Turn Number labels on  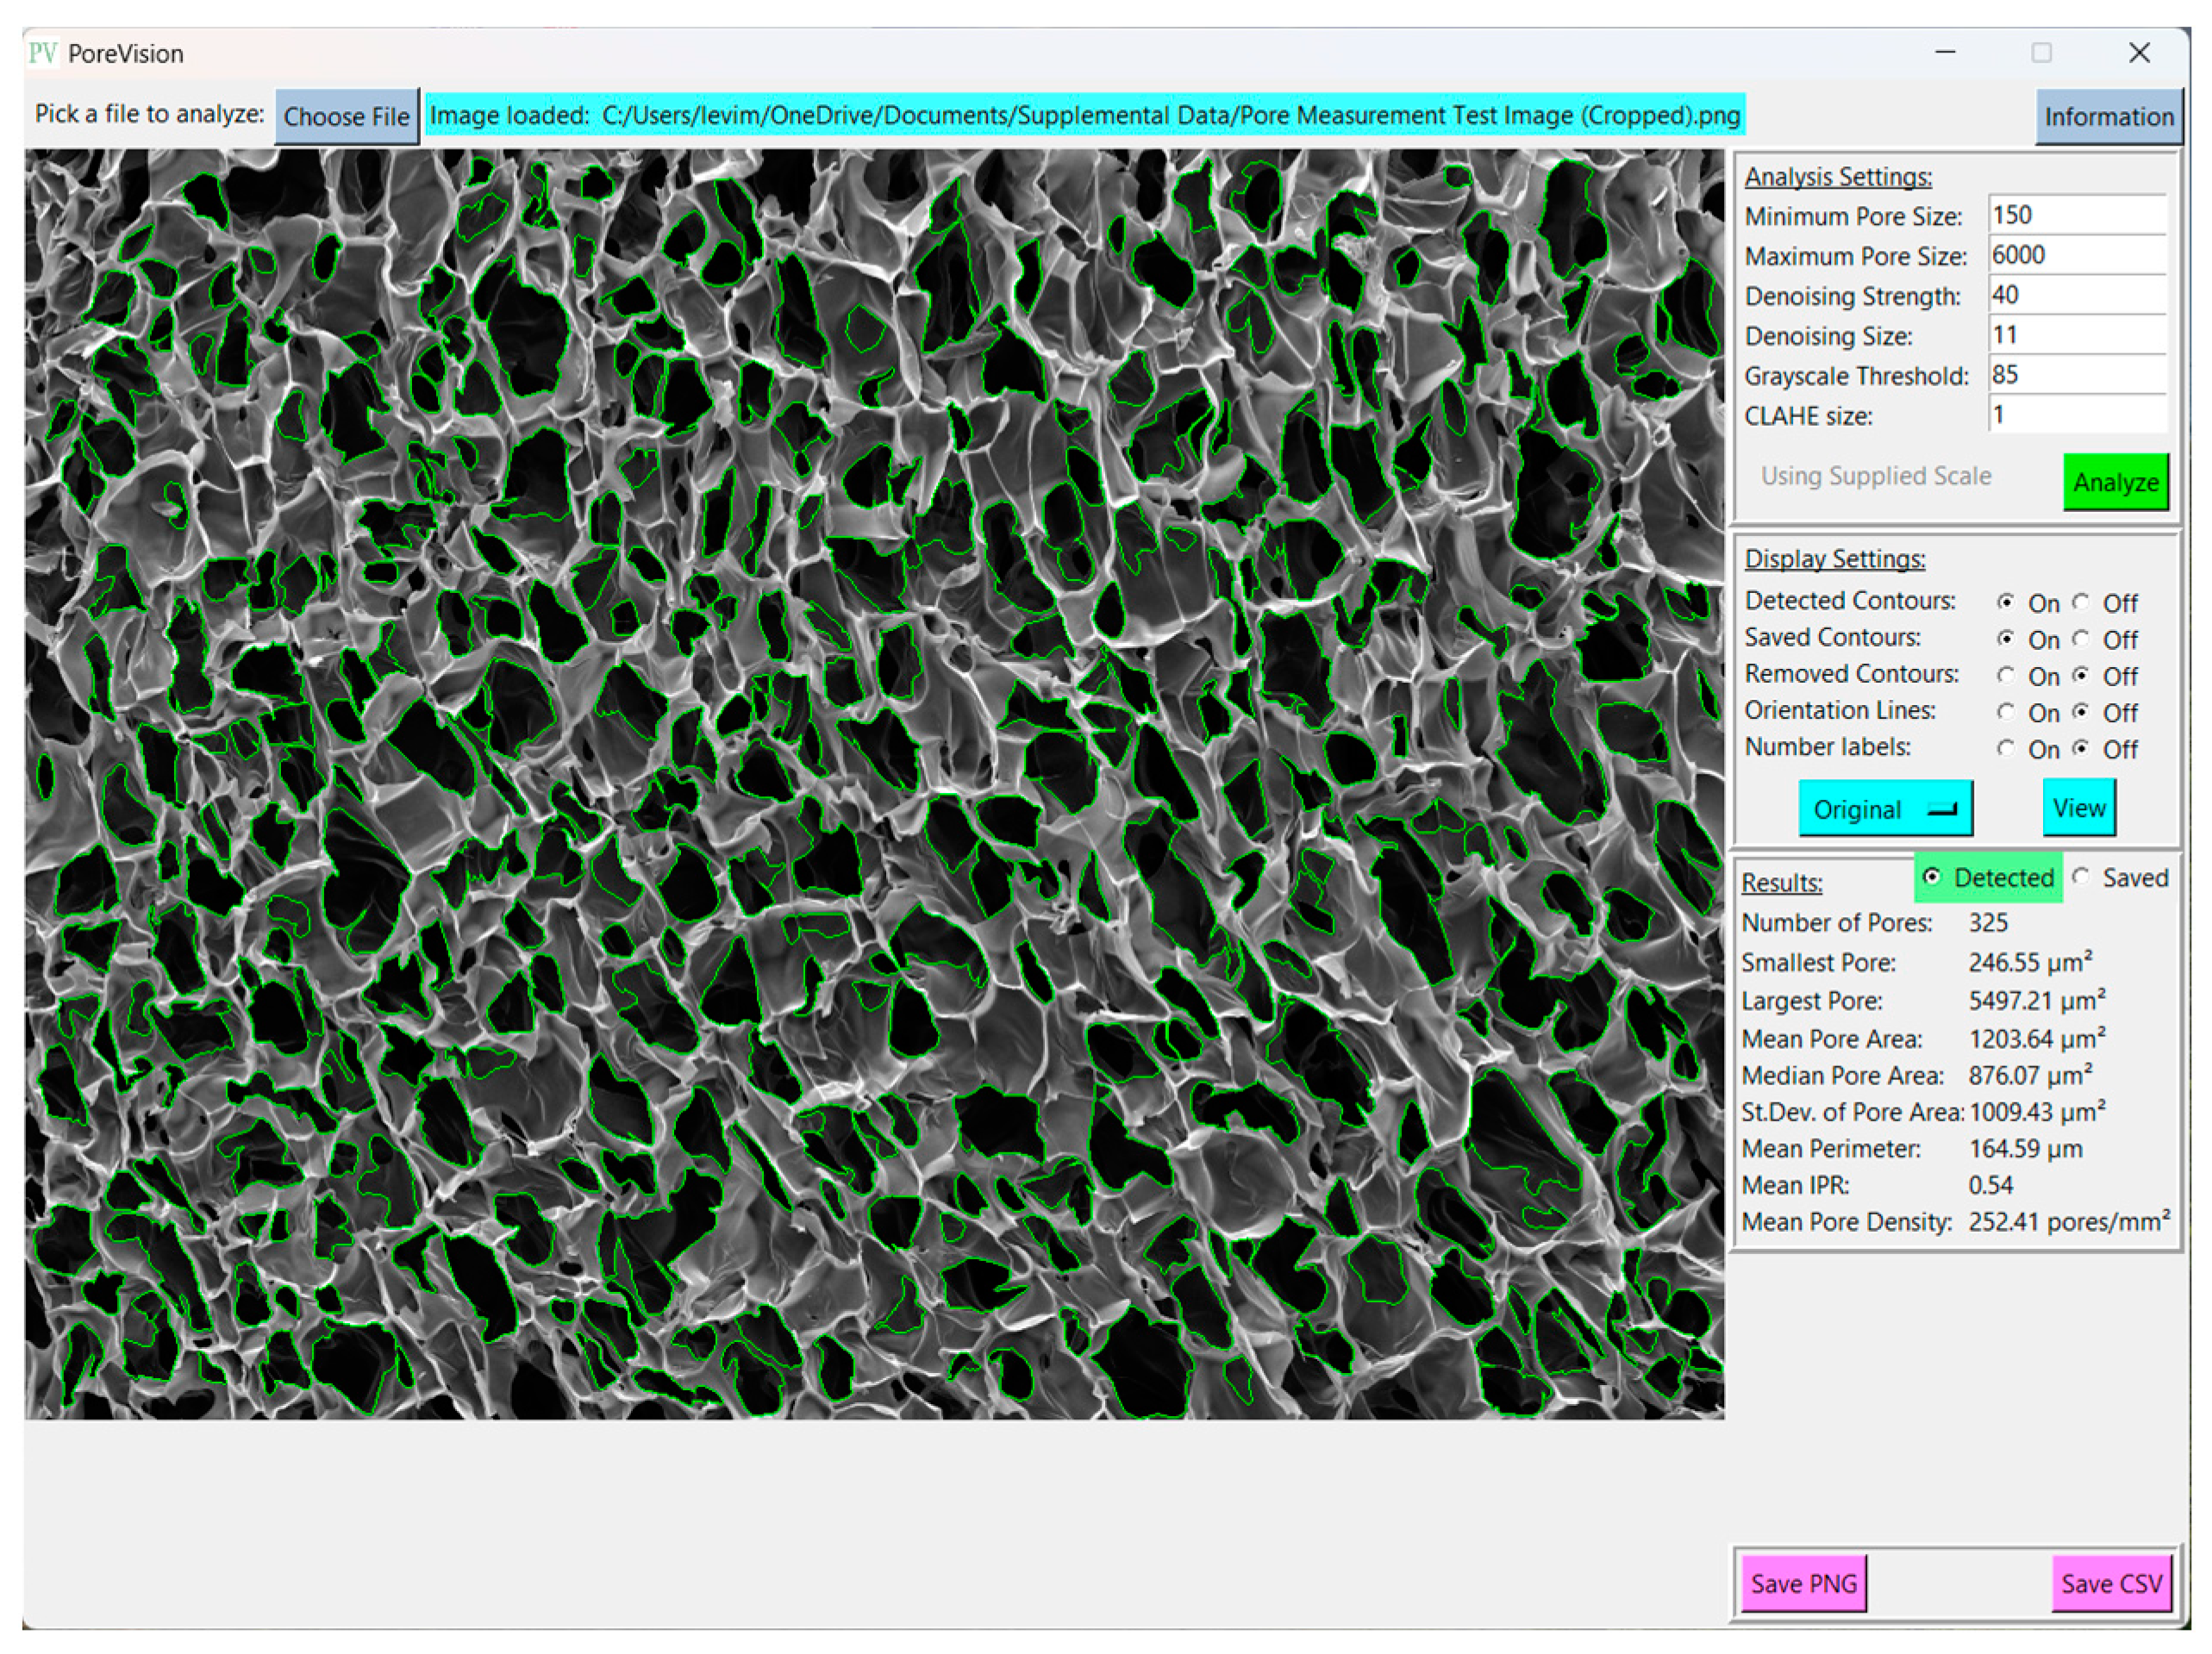[2006, 749]
